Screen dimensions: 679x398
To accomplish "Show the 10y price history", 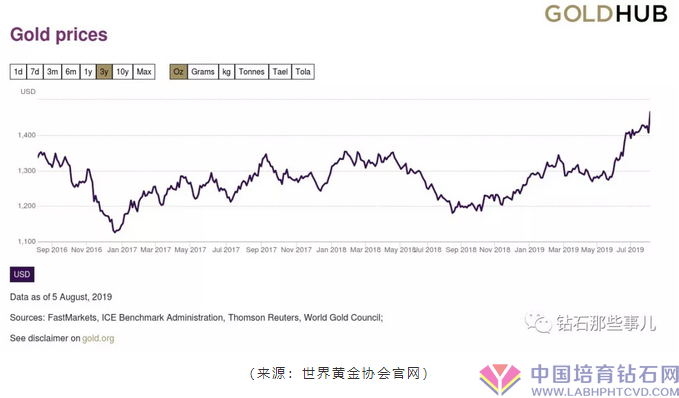I will pos(123,71).
